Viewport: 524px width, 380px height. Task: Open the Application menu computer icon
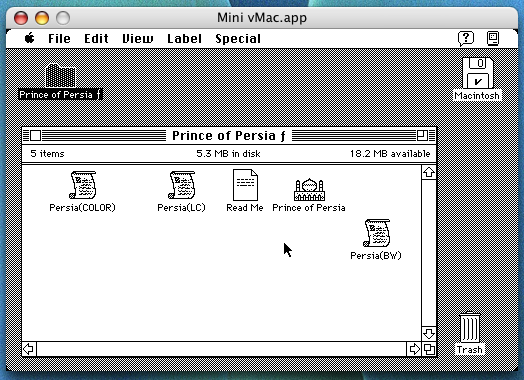(x=493, y=38)
